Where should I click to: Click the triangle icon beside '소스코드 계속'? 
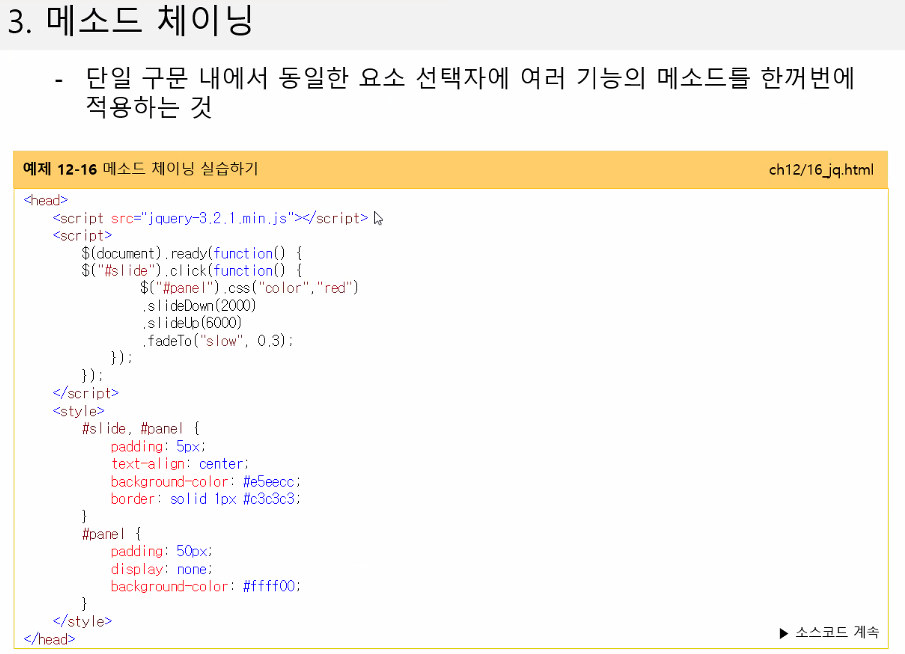pyautogui.click(x=783, y=633)
